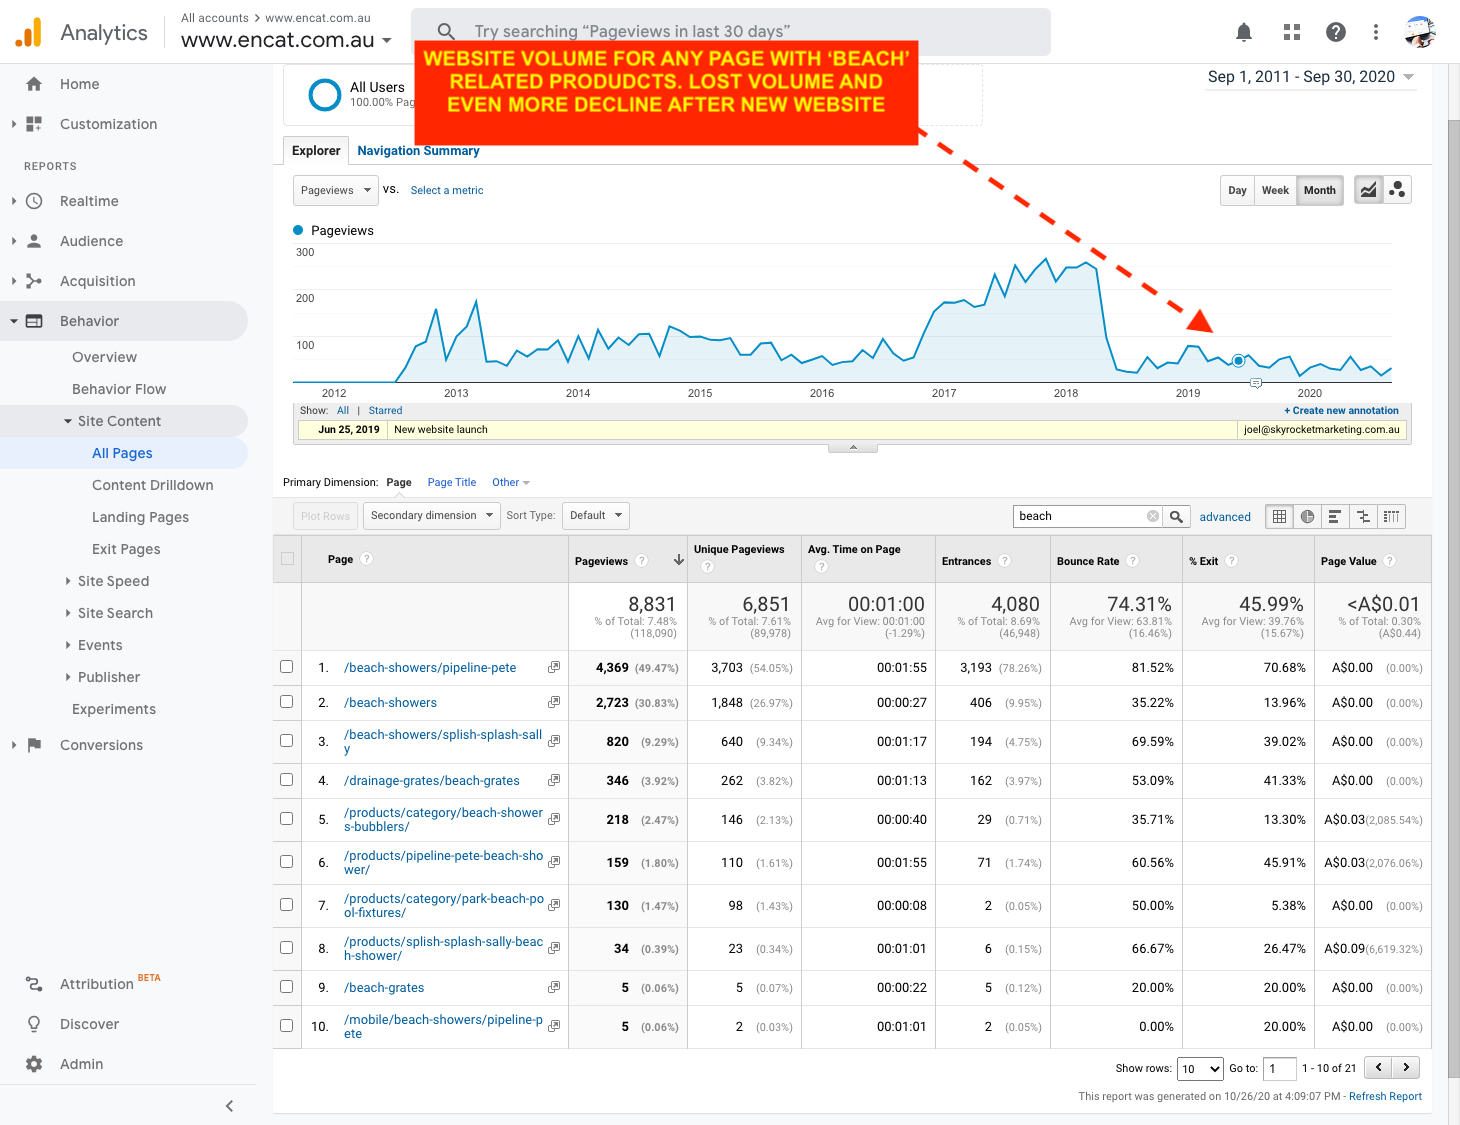Select the pivot view icon
Image resolution: width=1460 pixels, height=1125 pixels.
coord(1391,516)
